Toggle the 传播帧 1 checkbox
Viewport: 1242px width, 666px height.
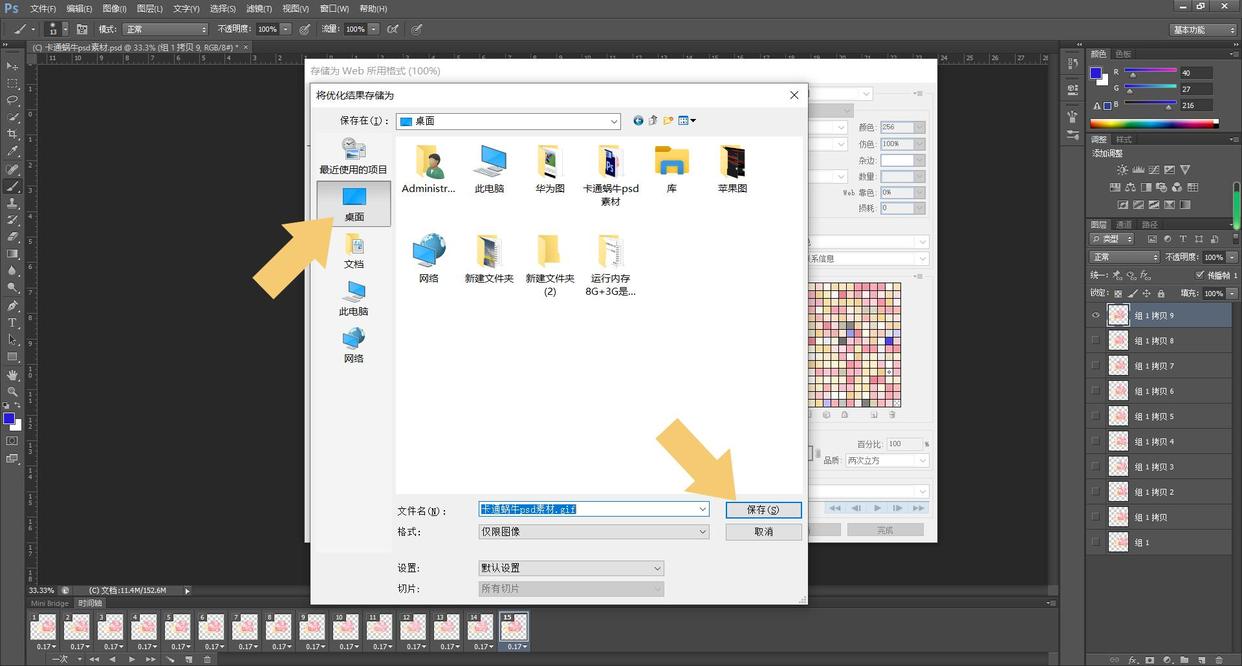point(1200,275)
